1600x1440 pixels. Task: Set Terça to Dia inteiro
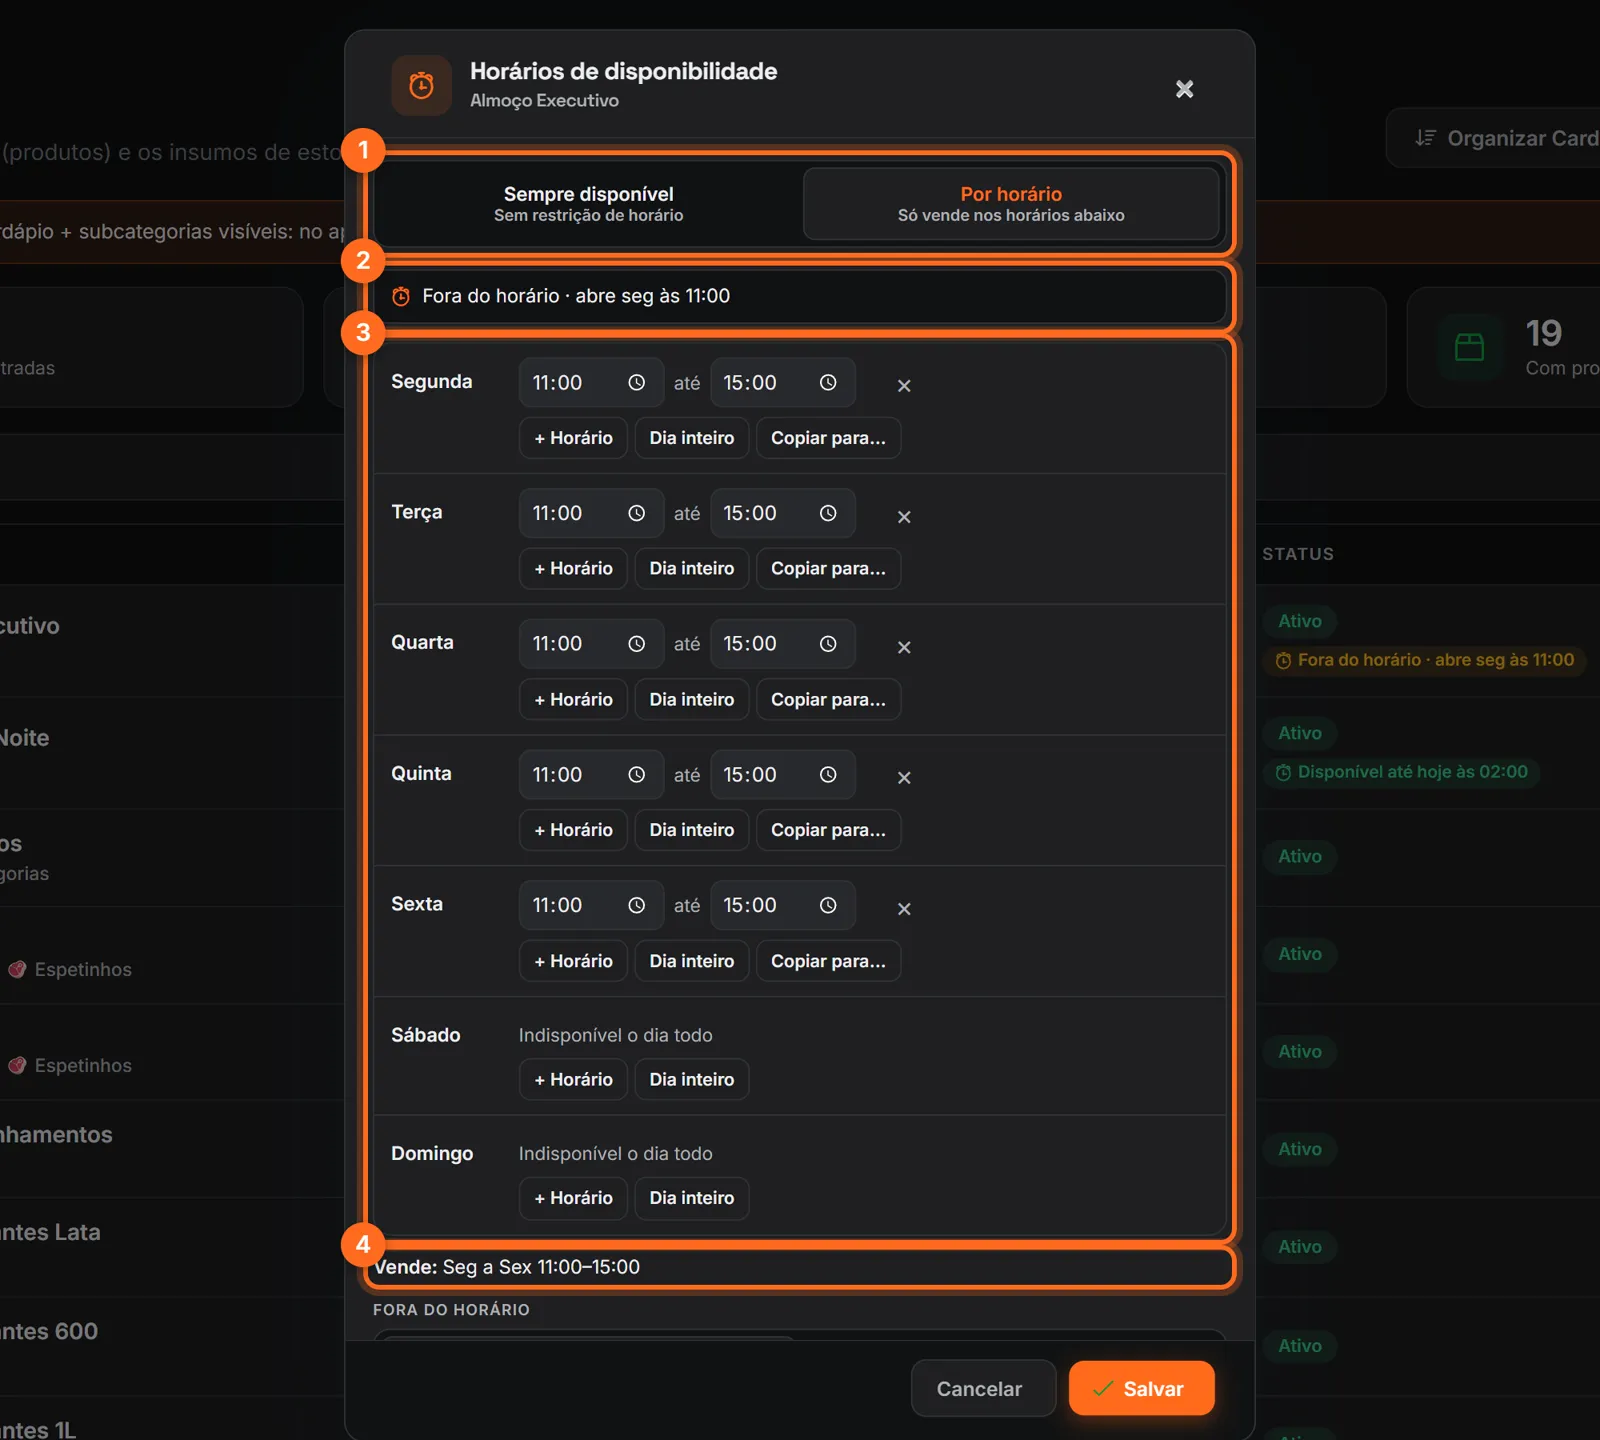pyautogui.click(x=692, y=568)
